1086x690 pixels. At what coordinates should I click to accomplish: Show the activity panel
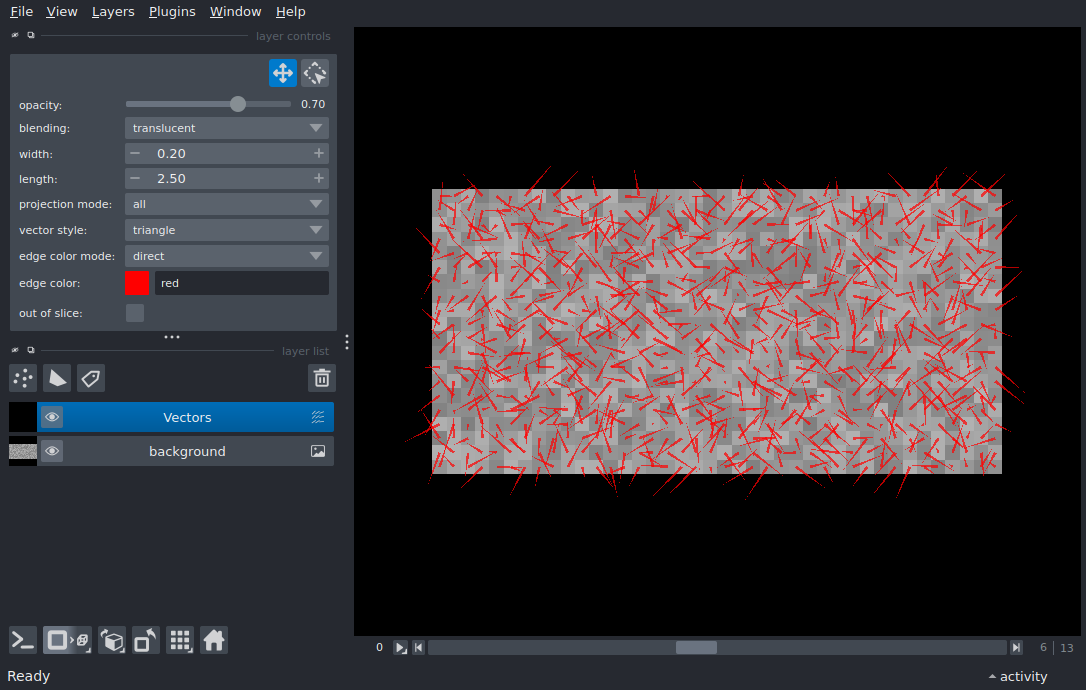click(x=1017, y=676)
